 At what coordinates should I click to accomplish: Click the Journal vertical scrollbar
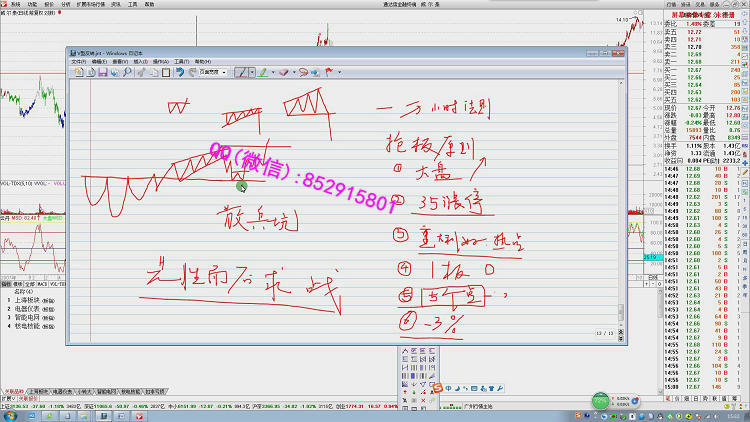pyautogui.click(x=623, y=200)
